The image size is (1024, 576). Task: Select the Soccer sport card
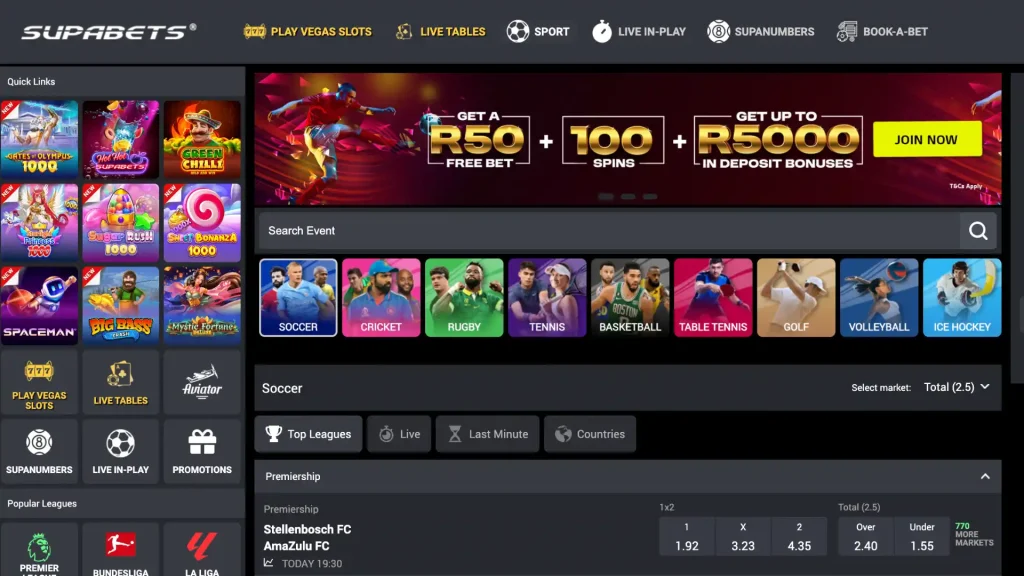coord(298,298)
